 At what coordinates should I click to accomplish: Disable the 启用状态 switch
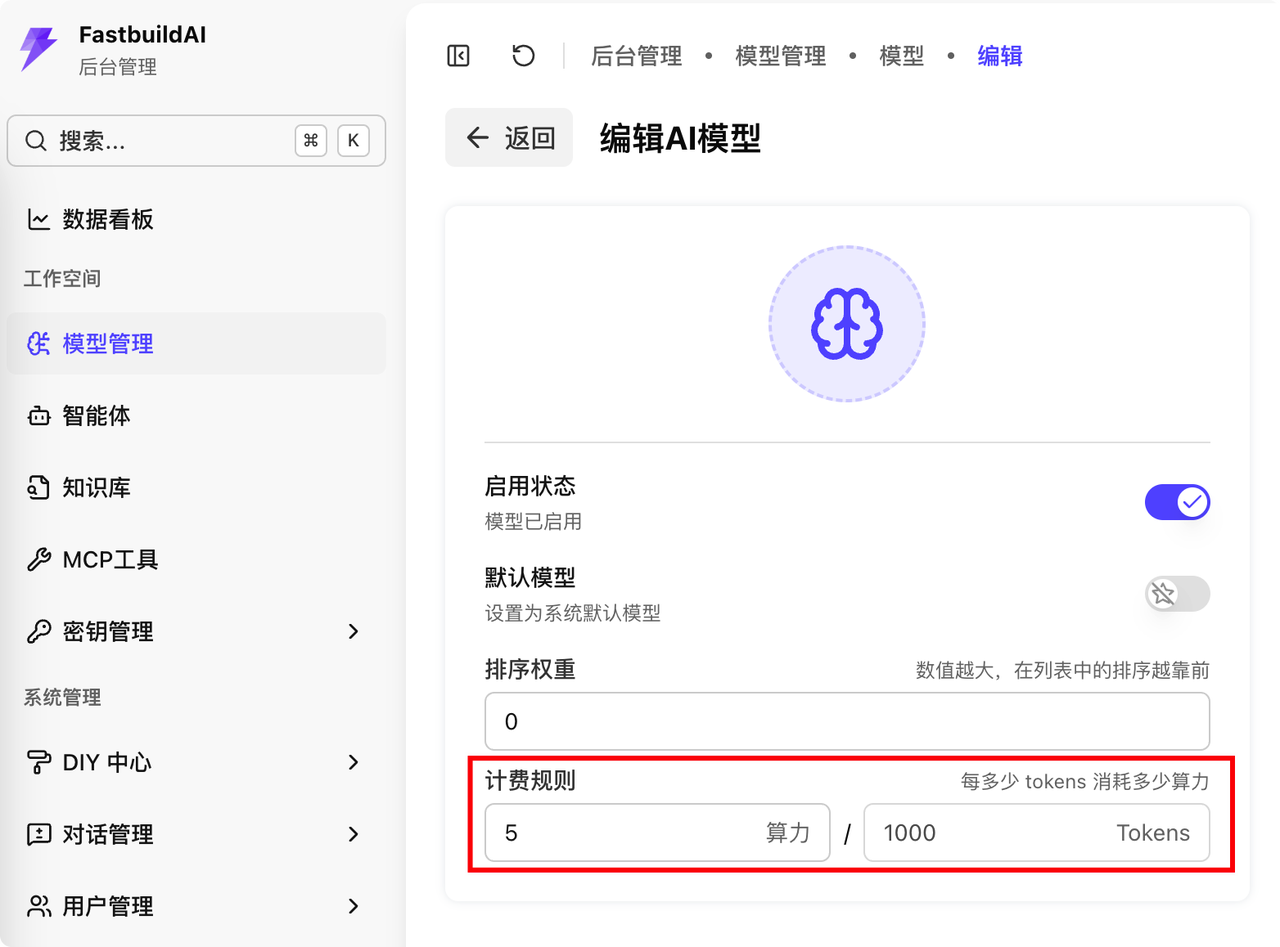coord(1177,502)
